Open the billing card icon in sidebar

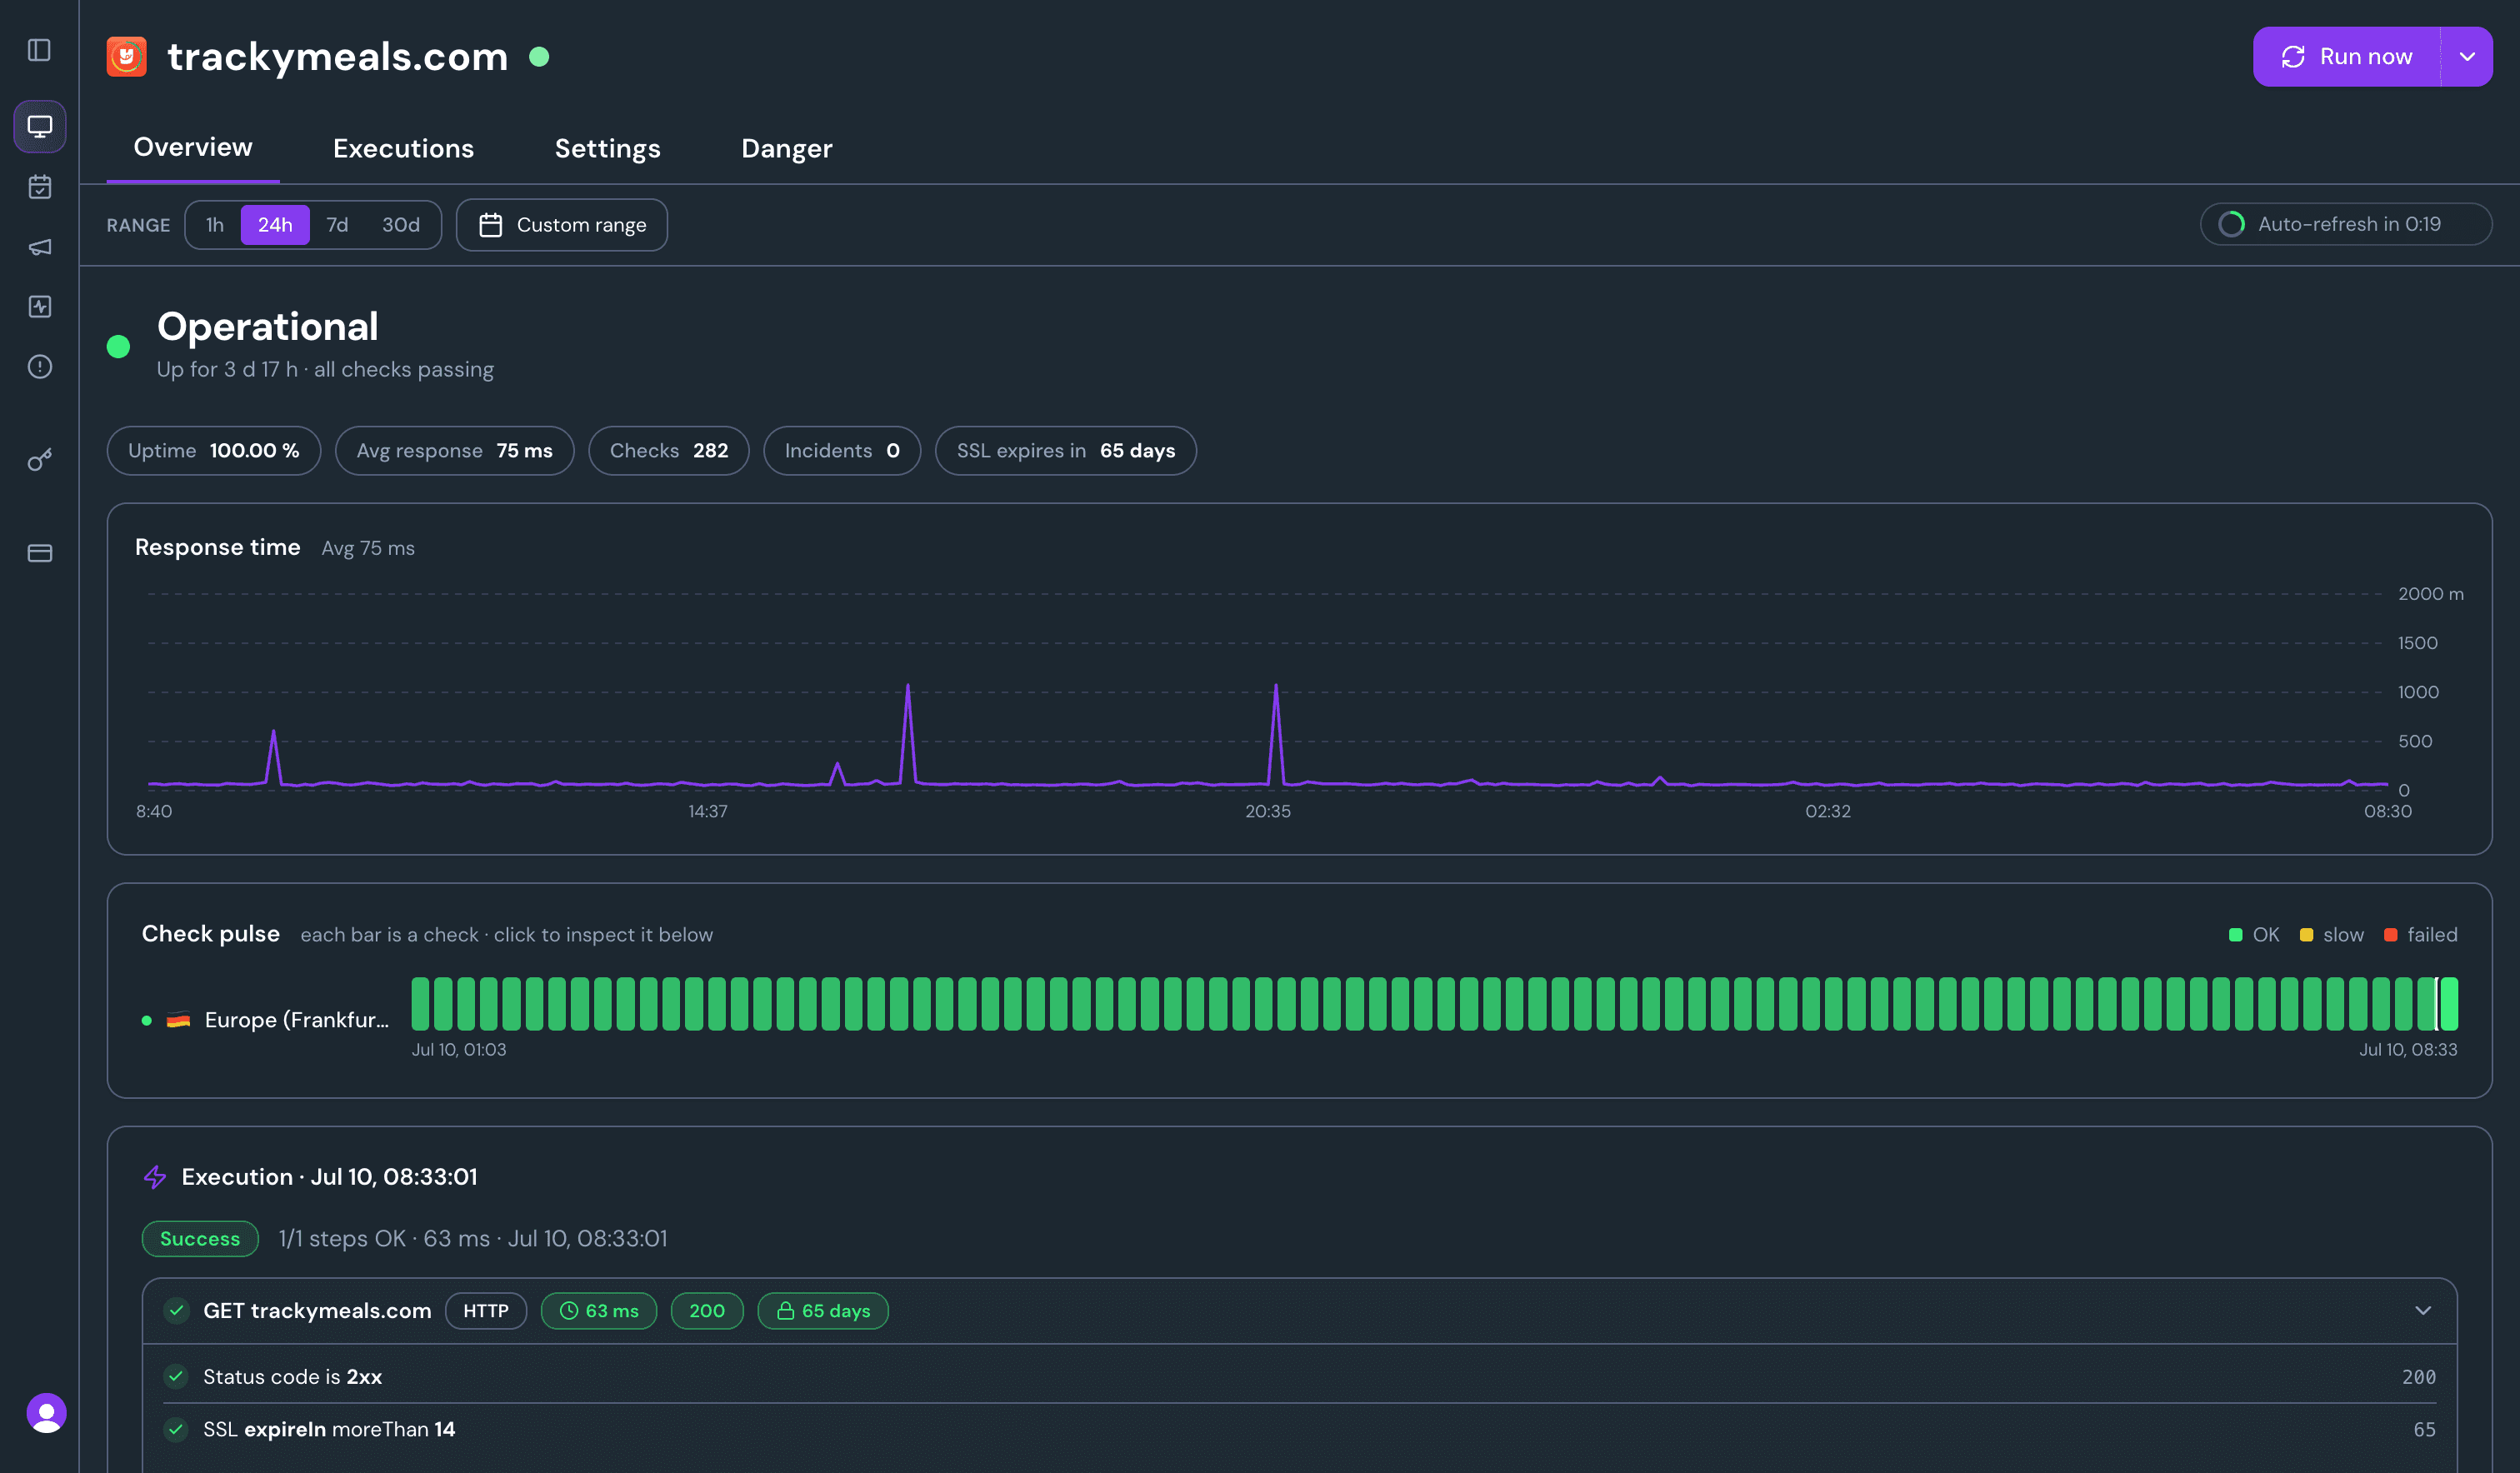click(40, 553)
